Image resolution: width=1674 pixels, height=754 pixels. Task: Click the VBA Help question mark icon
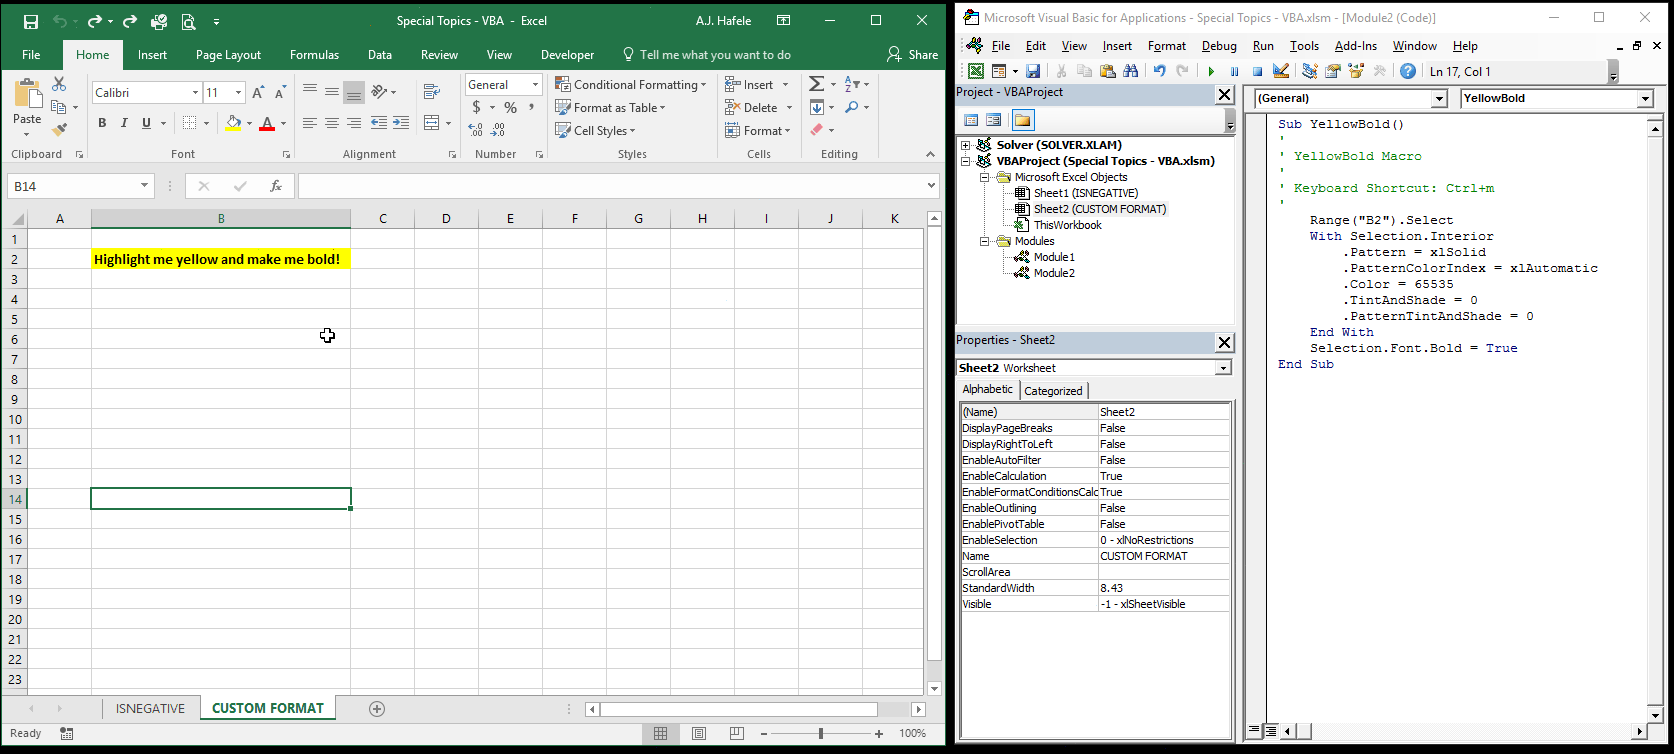(x=1408, y=72)
